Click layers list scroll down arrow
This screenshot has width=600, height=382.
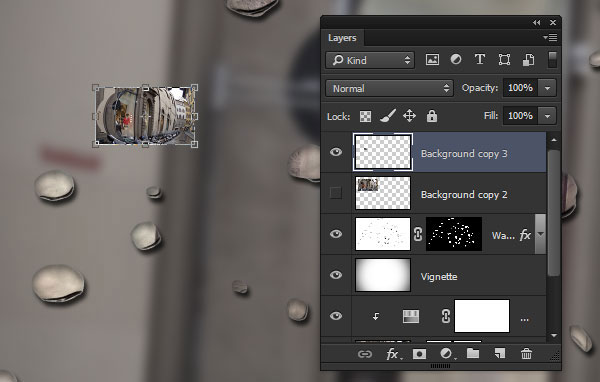554,335
